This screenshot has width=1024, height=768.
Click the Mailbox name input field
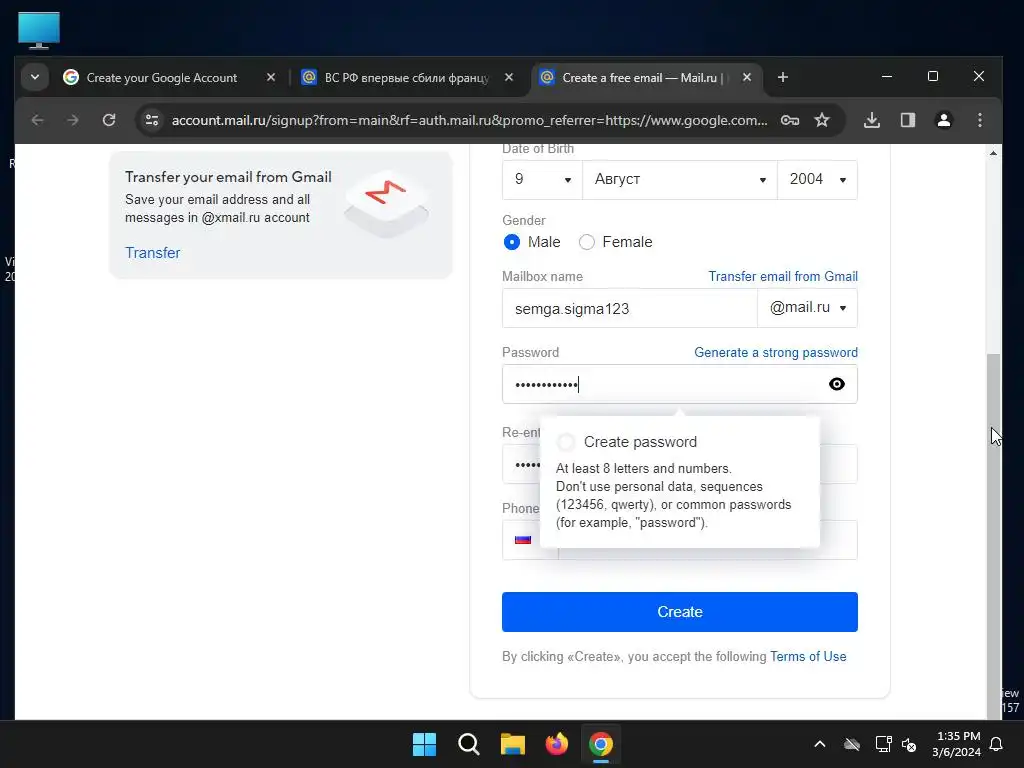(630, 308)
